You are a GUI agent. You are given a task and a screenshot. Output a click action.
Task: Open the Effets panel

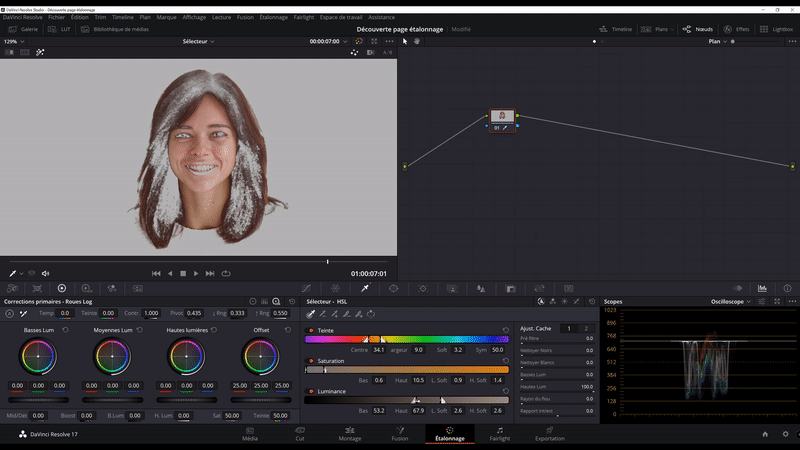[737, 29]
